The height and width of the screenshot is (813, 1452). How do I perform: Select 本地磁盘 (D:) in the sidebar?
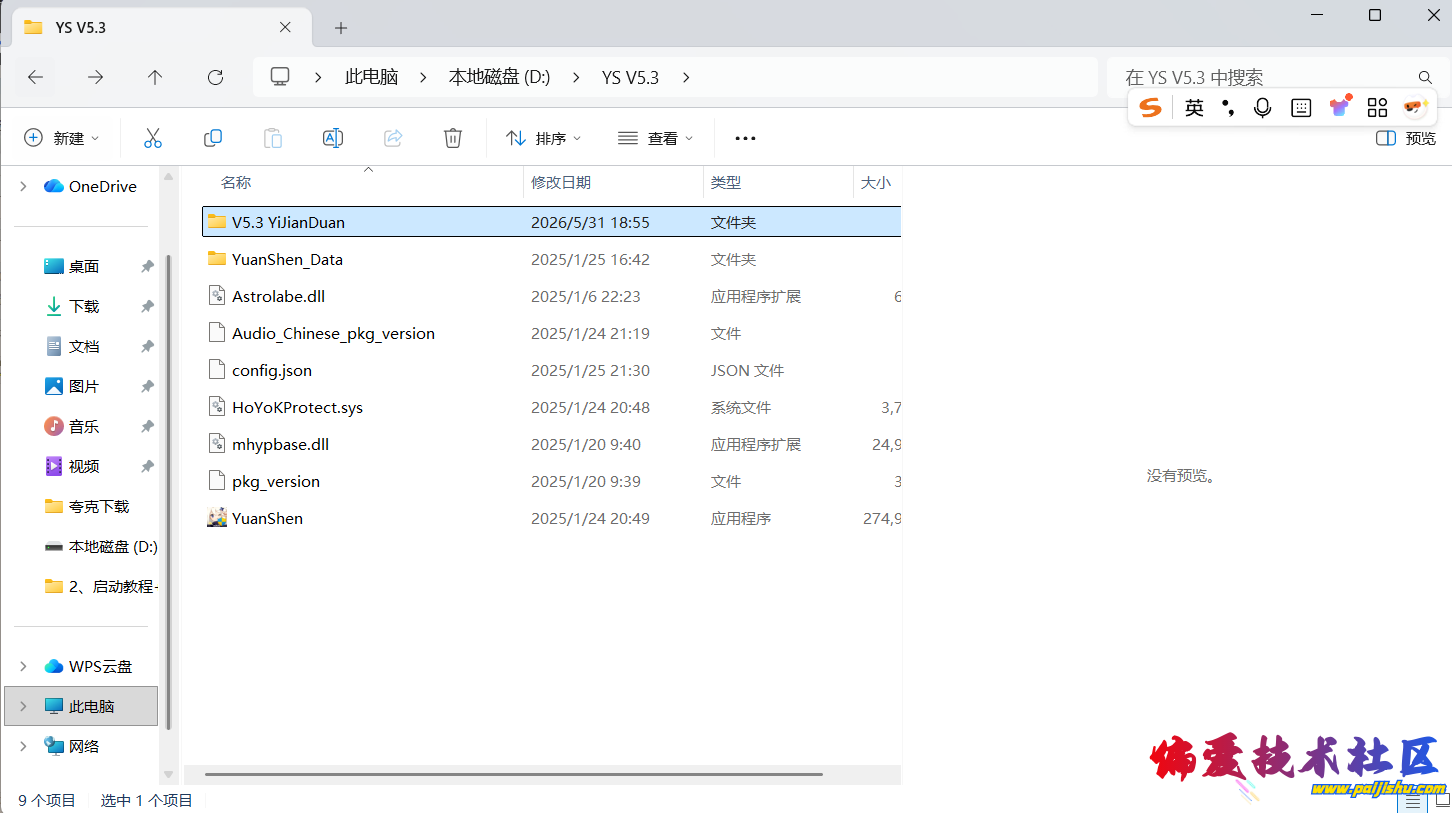pyautogui.click(x=100, y=546)
